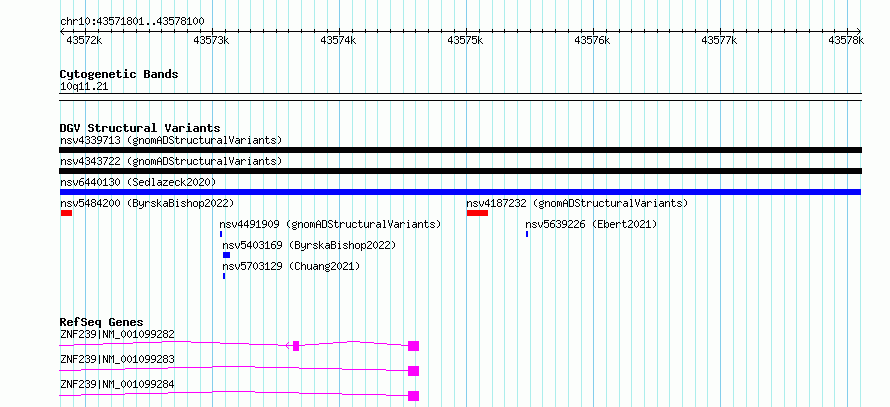Click the ZNF239|NM_001099282 gene label
The width and height of the screenshot is (890, 407).
coord(117,334)
